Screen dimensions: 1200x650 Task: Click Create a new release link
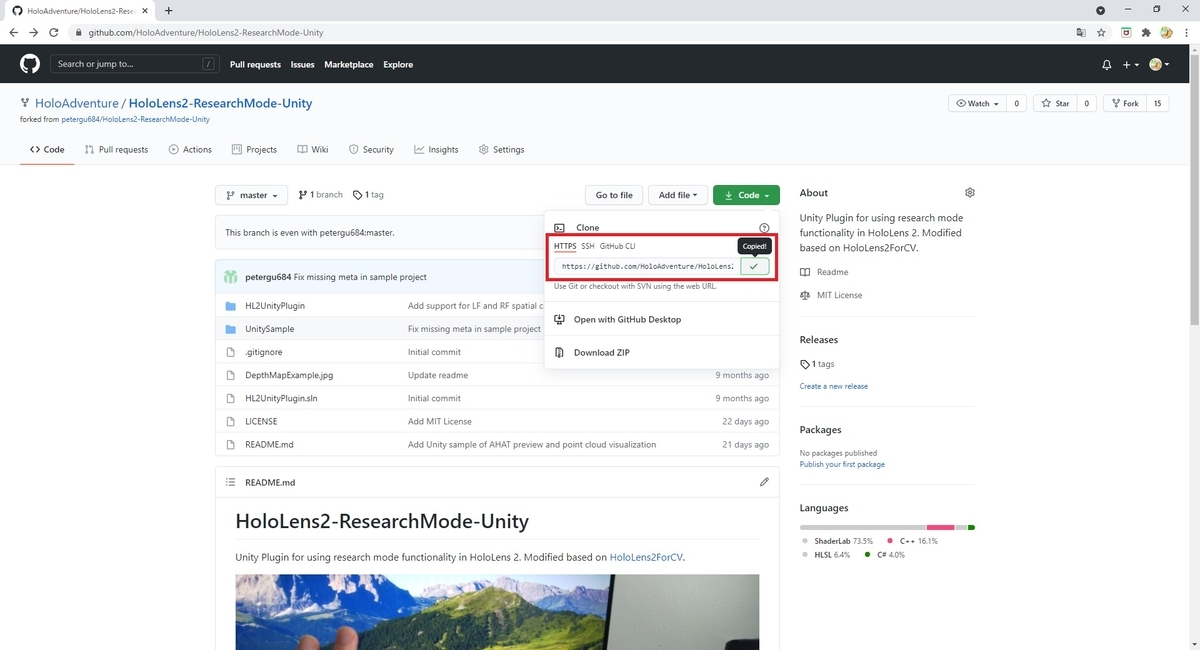pyautogui.click(x=834, y=386)
